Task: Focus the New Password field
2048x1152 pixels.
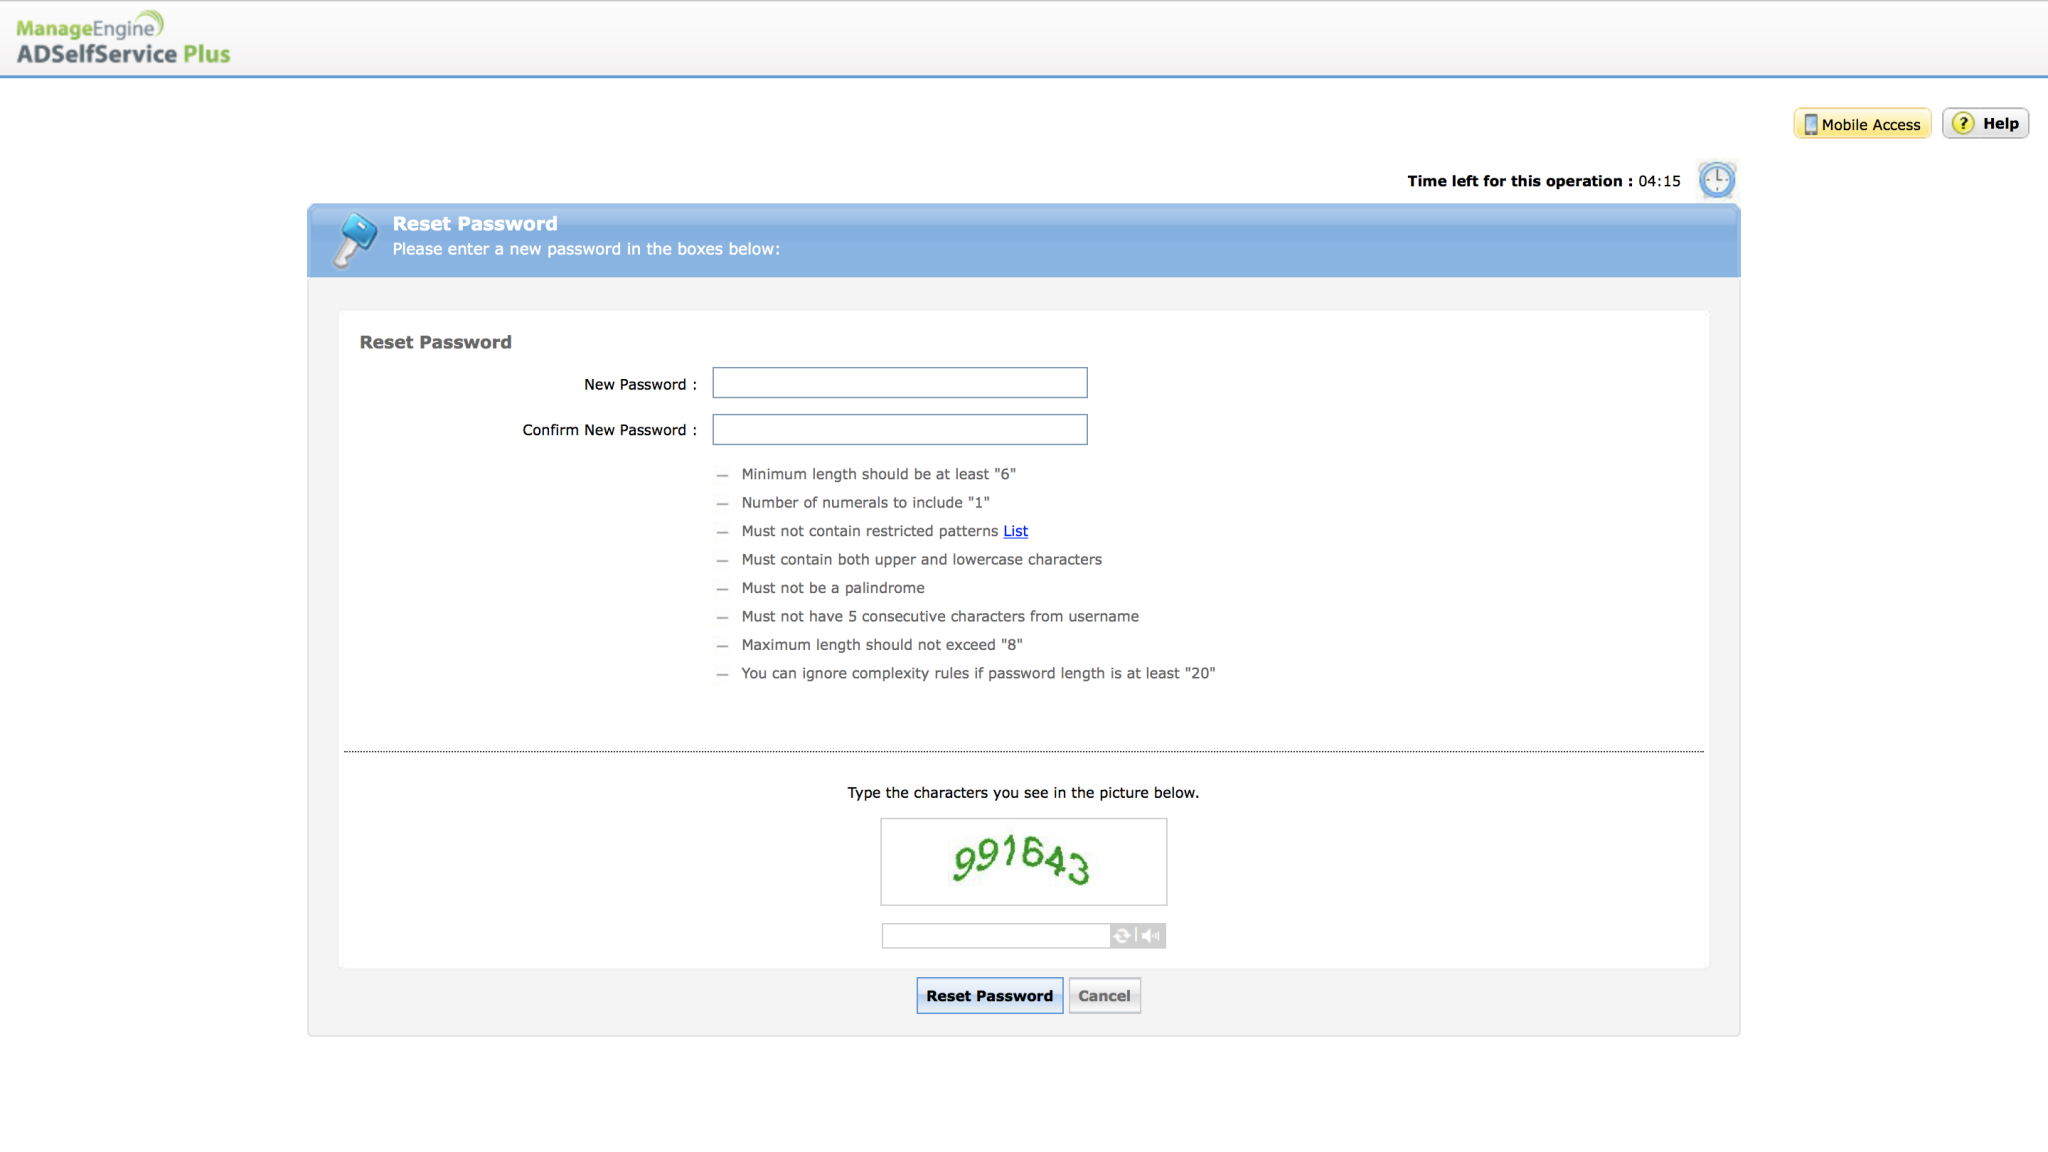Action: [899, 383]
